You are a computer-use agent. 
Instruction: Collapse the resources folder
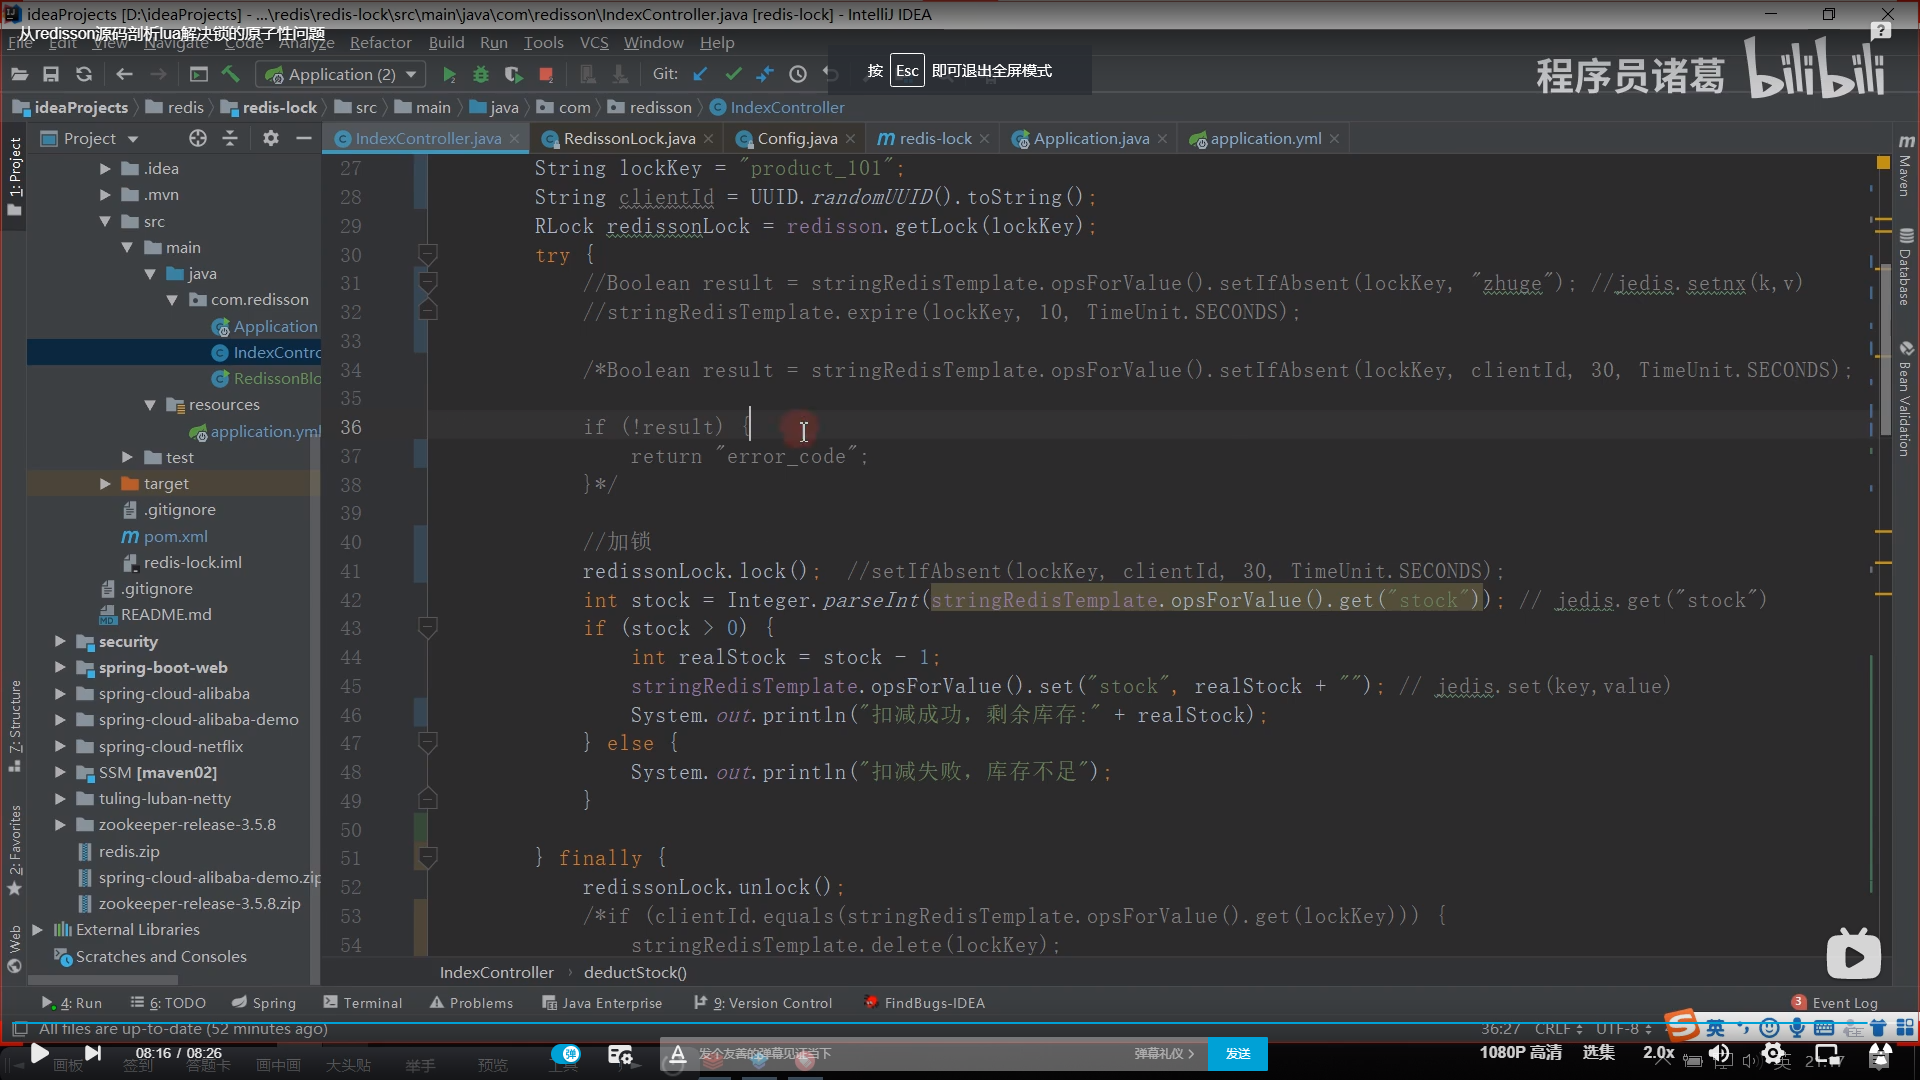point(150,405)
